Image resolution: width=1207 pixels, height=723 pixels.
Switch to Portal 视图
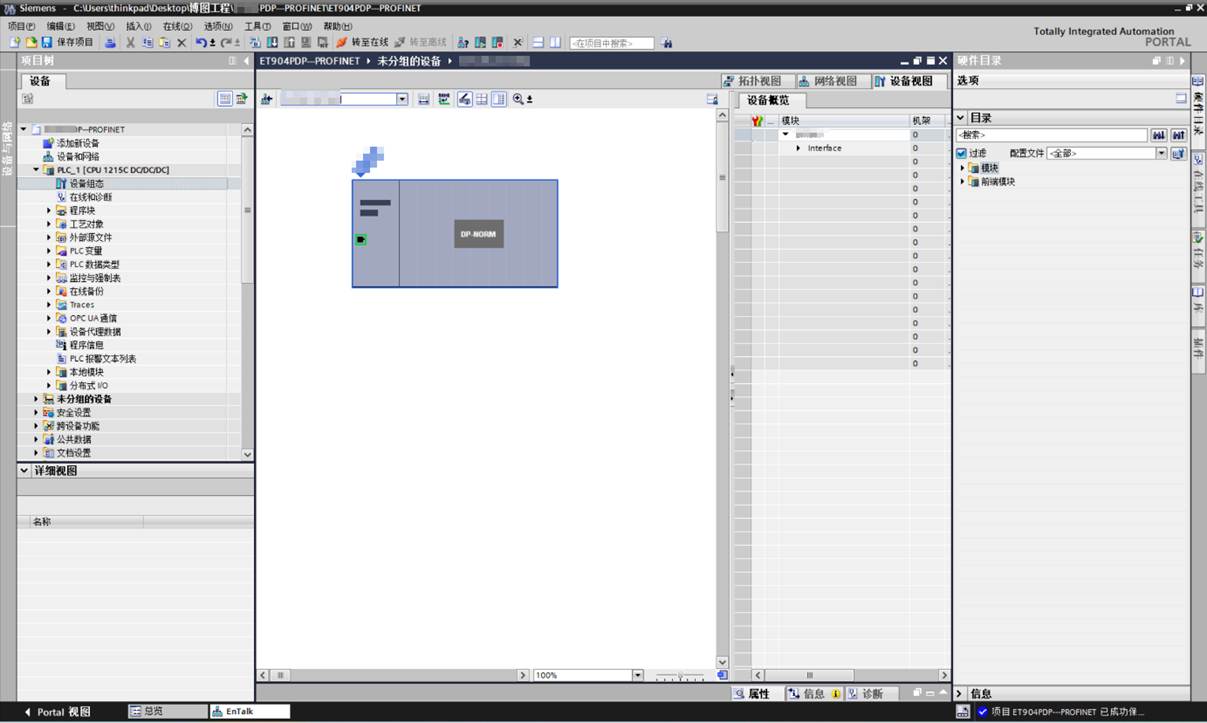point(57,712)
